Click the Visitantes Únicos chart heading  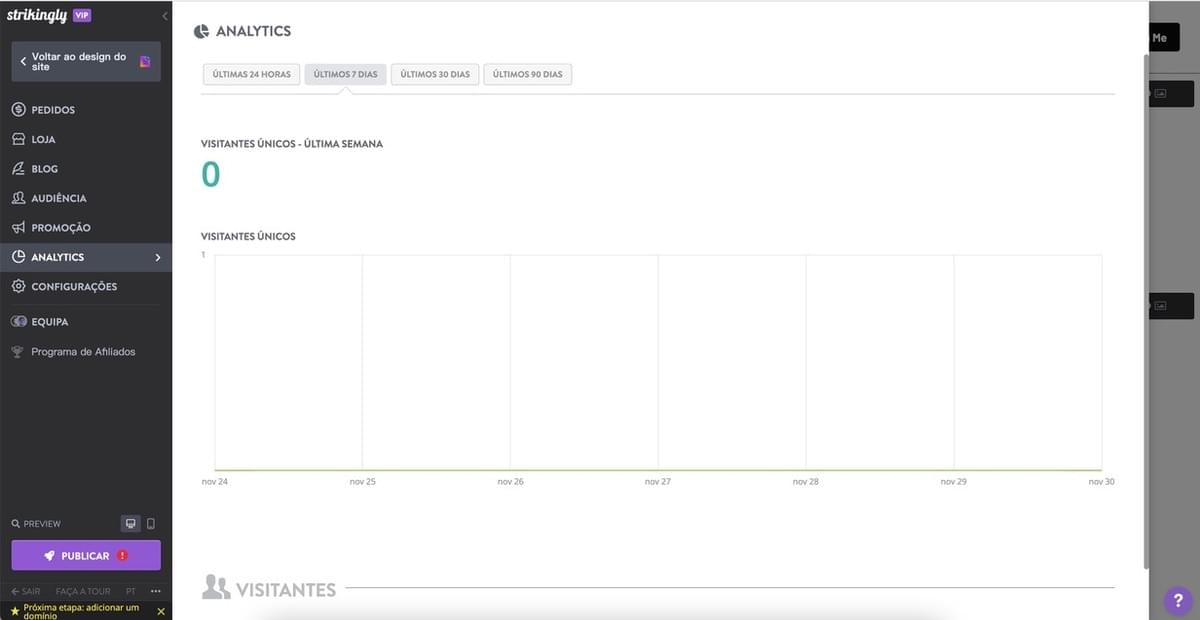(x=248, y=237)
